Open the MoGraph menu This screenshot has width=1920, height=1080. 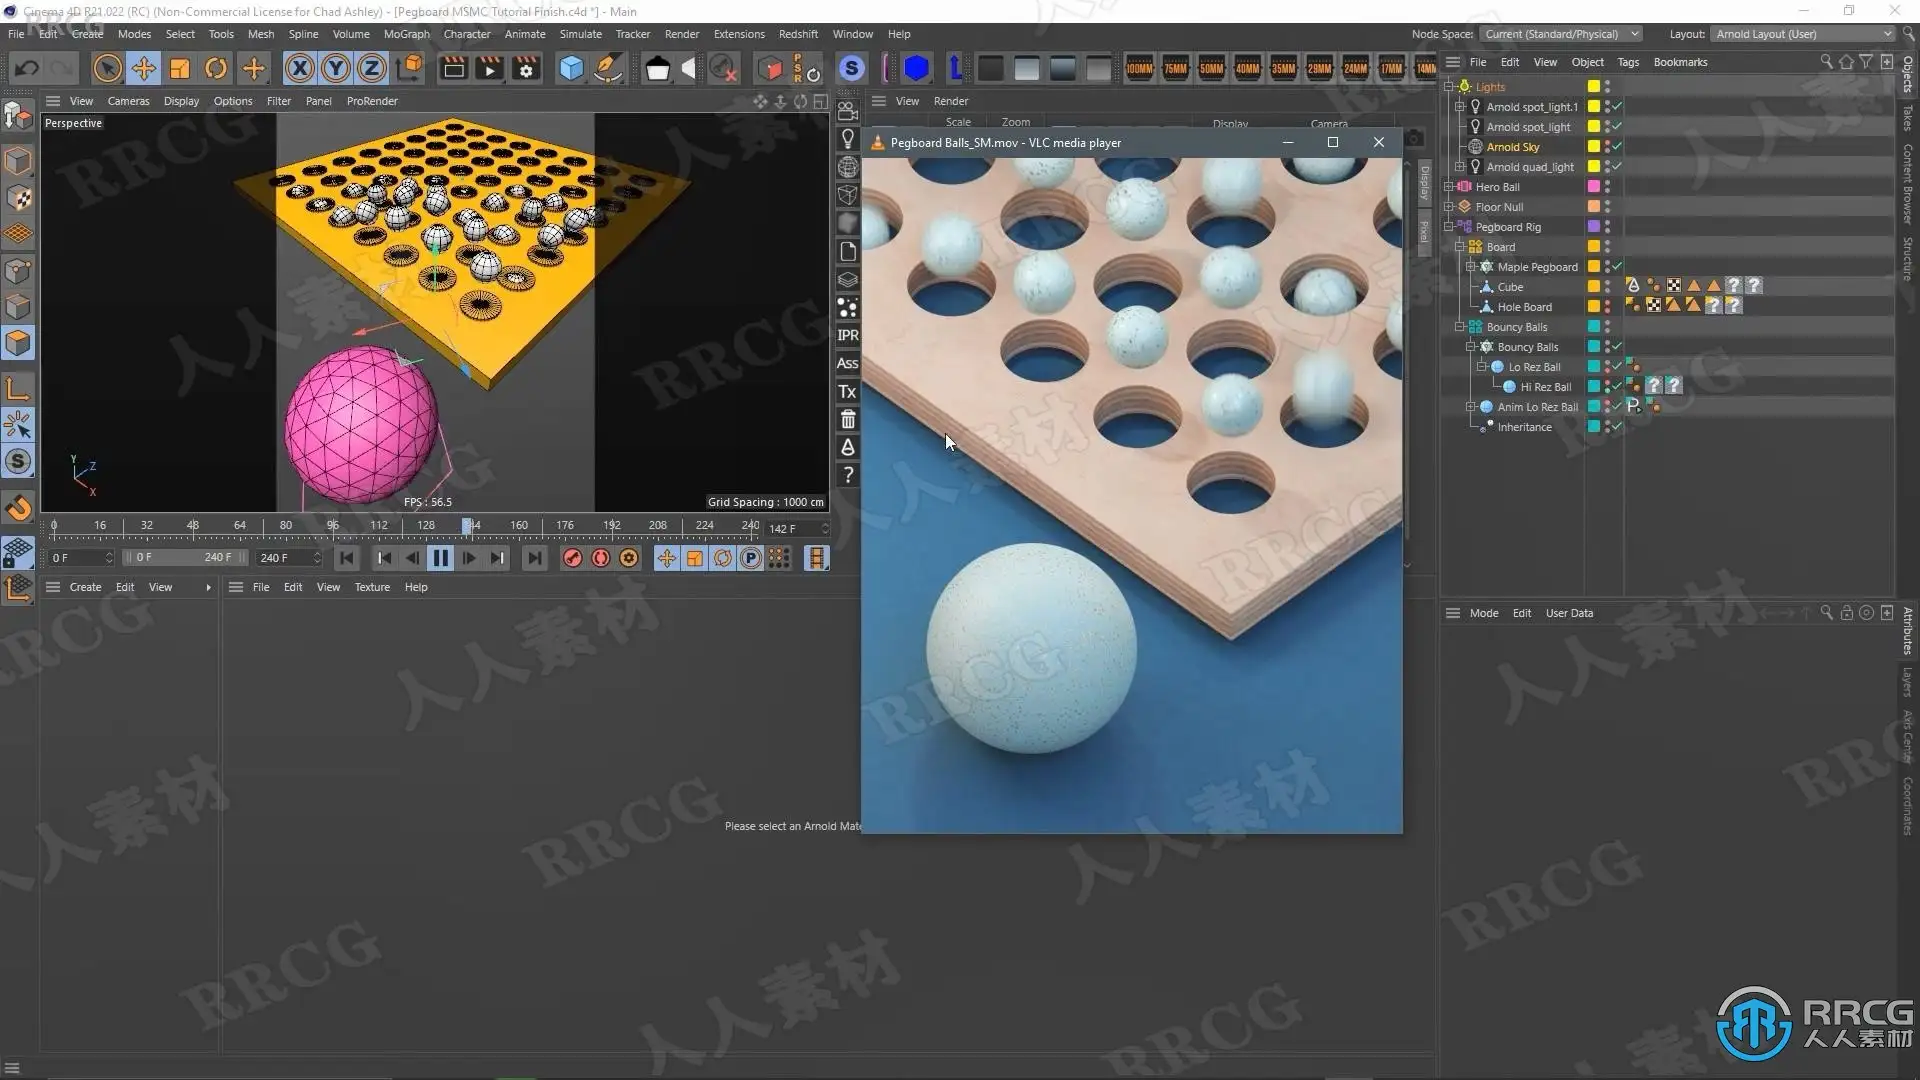406,34
